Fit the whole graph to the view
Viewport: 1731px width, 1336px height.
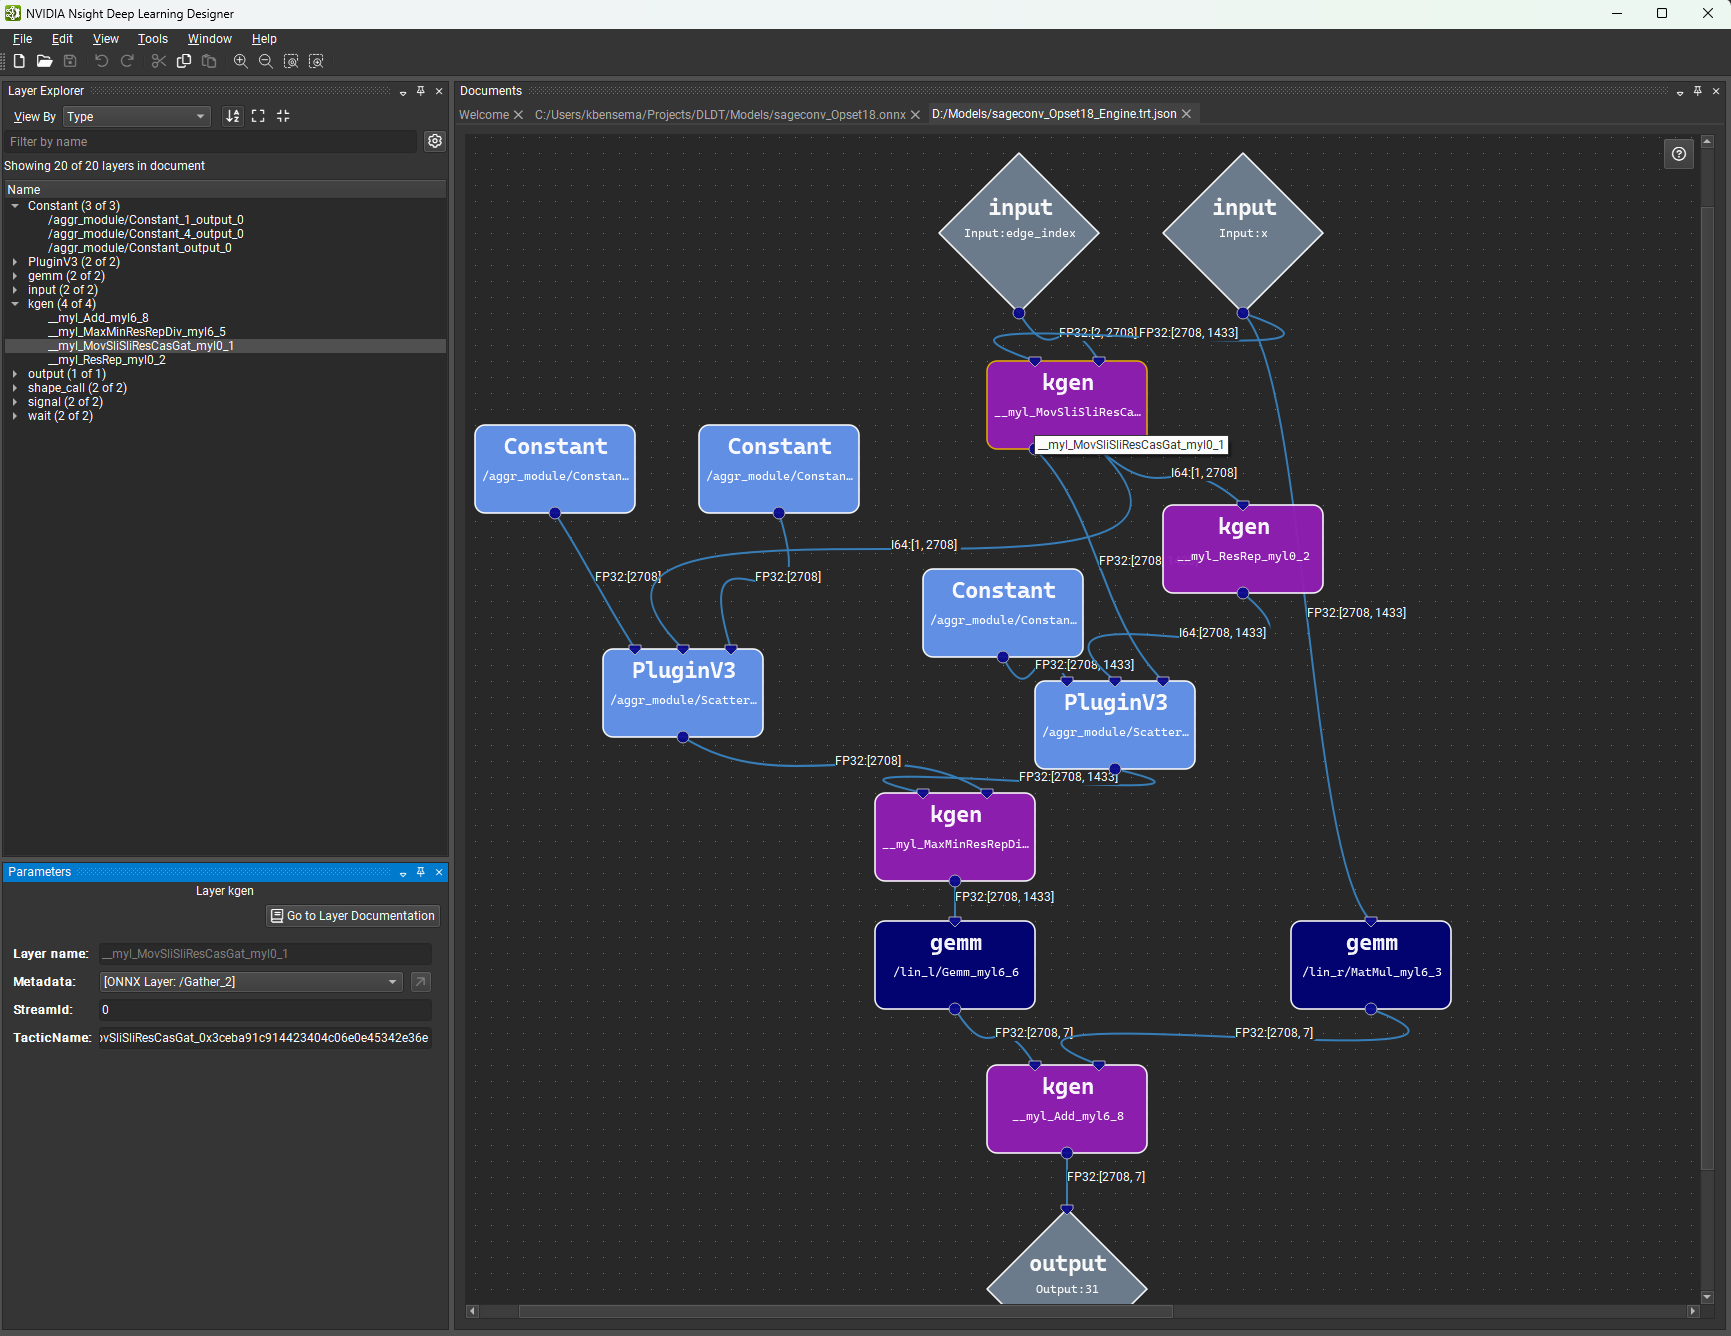pyautogui.click(x=291, y=61)
